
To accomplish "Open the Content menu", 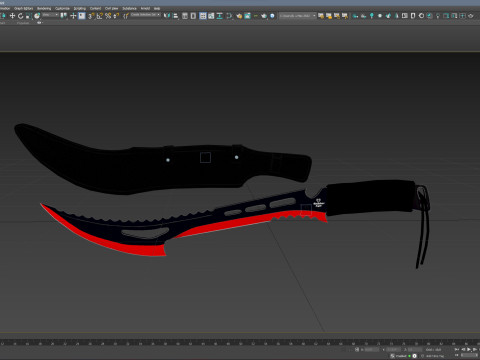I will tap(95, 8).
